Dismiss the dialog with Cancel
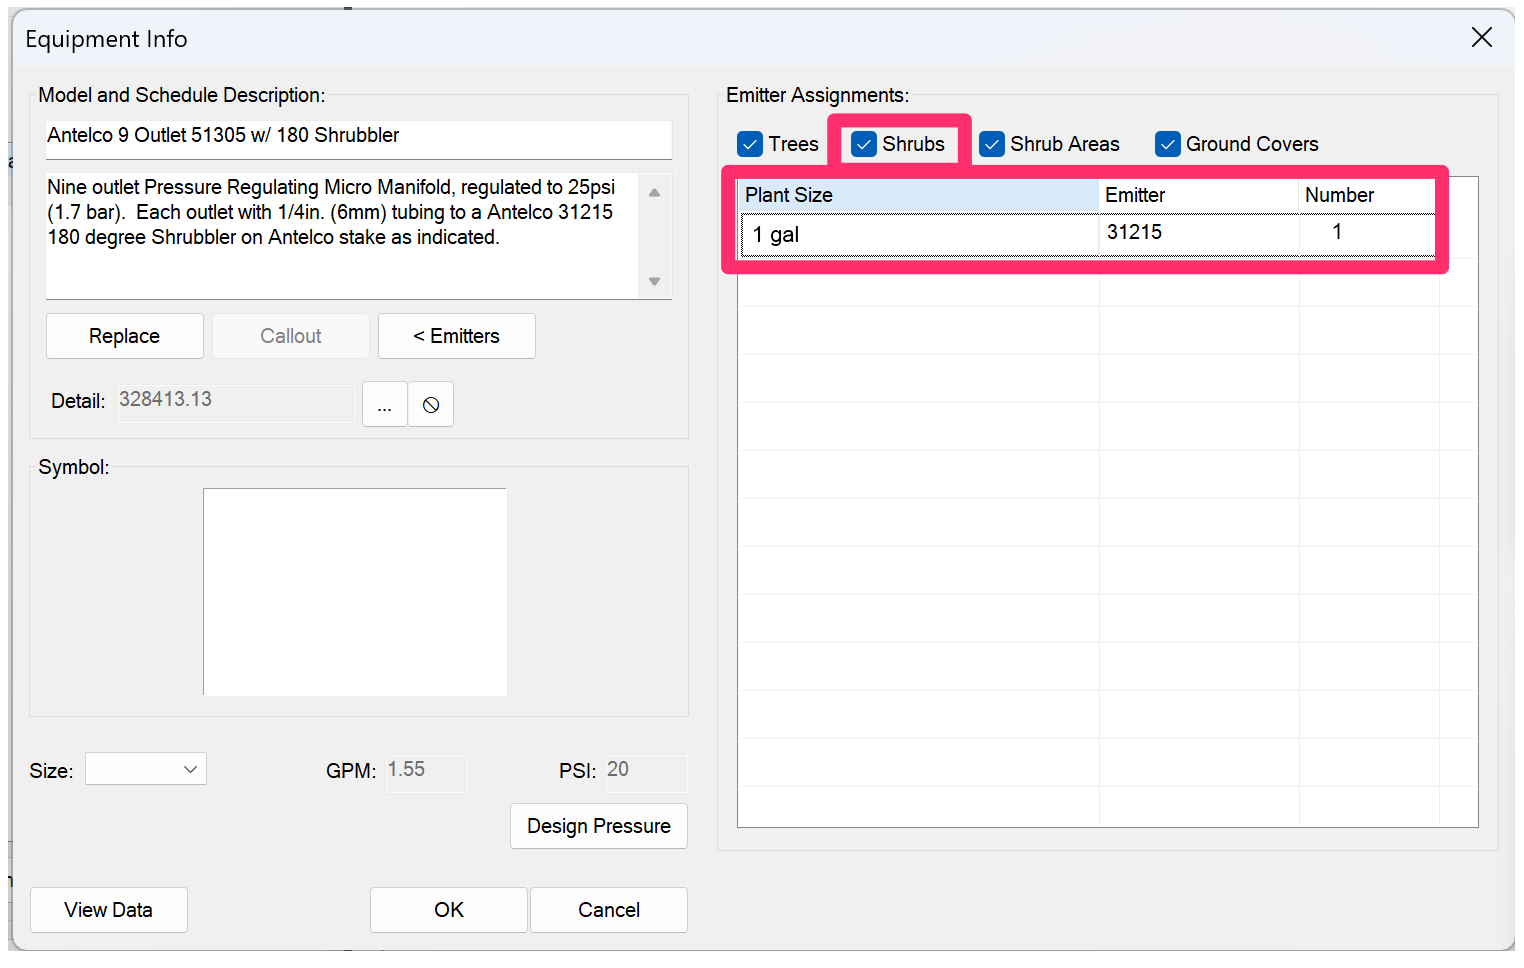The image size is (1524, 968). (608, 909)
